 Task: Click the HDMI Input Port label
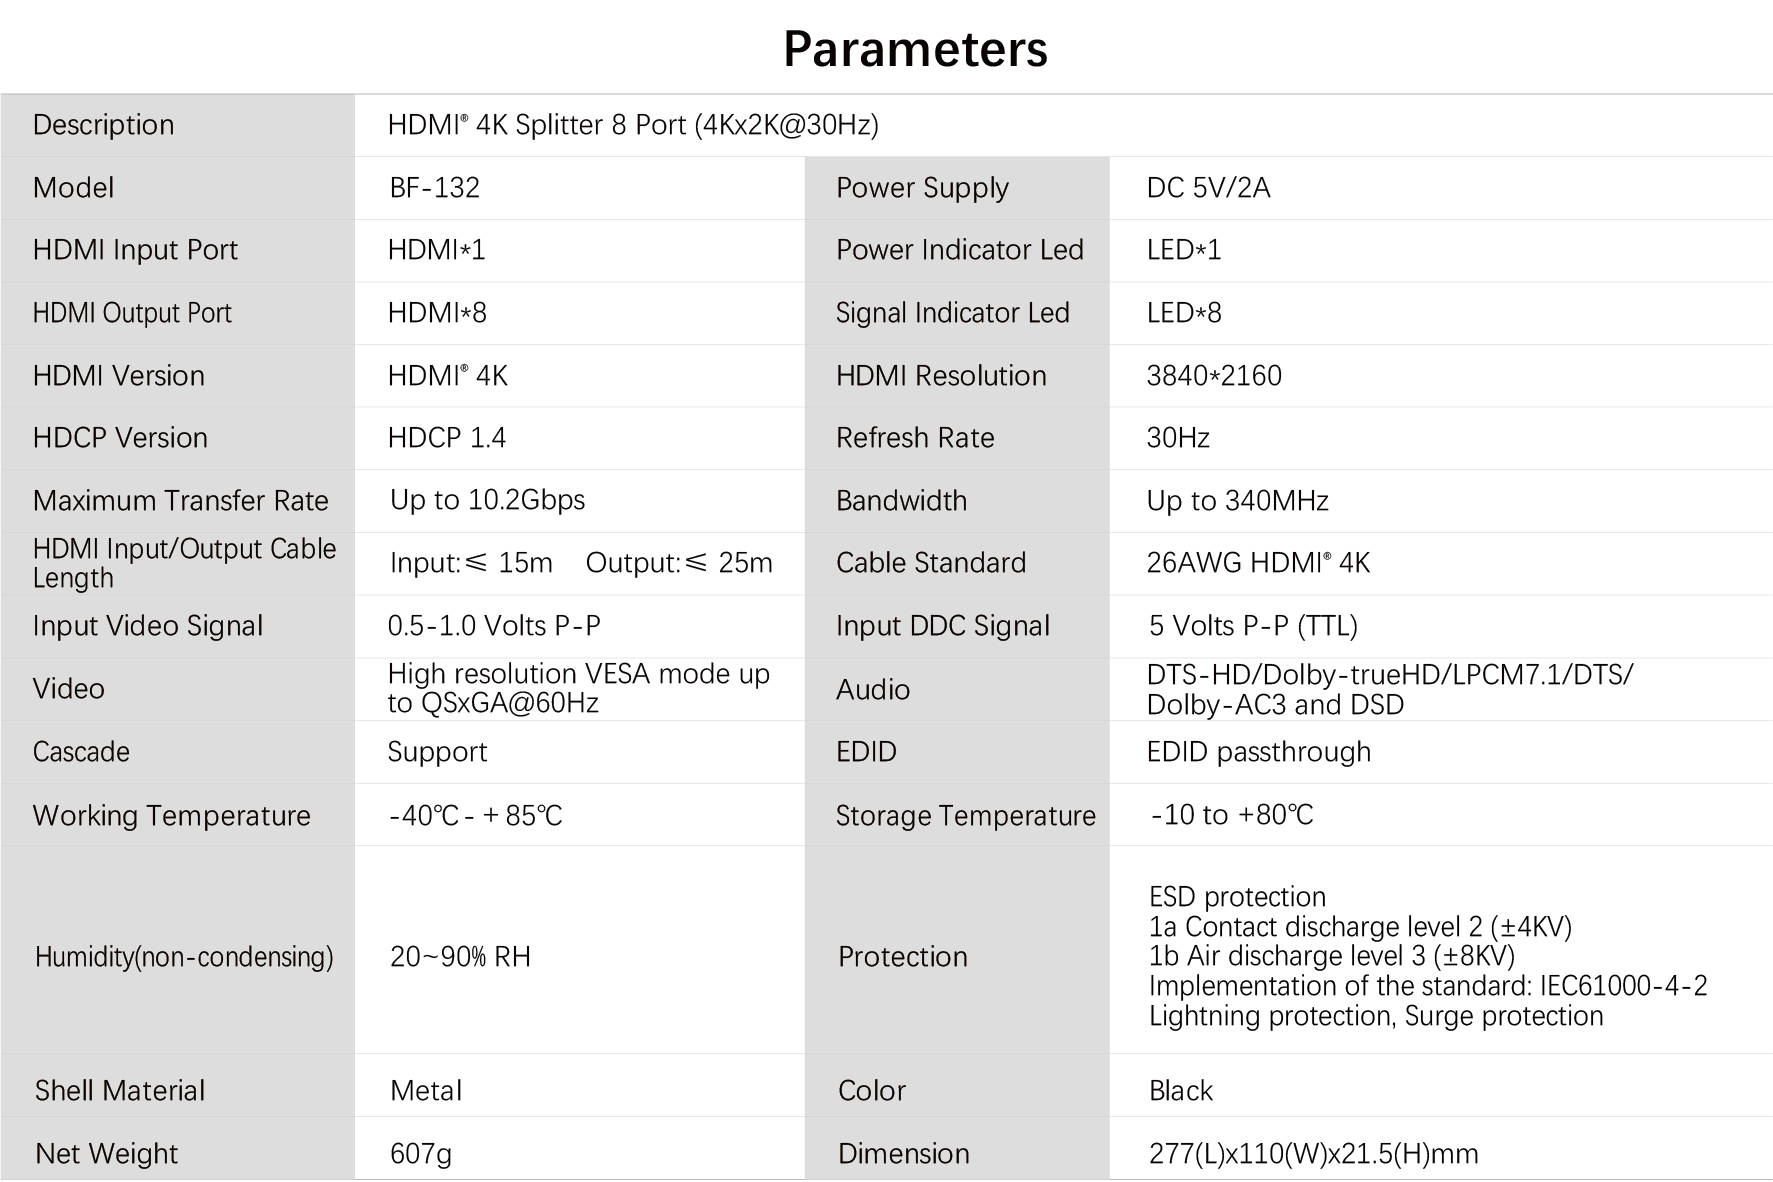click(x=135, y=250)
